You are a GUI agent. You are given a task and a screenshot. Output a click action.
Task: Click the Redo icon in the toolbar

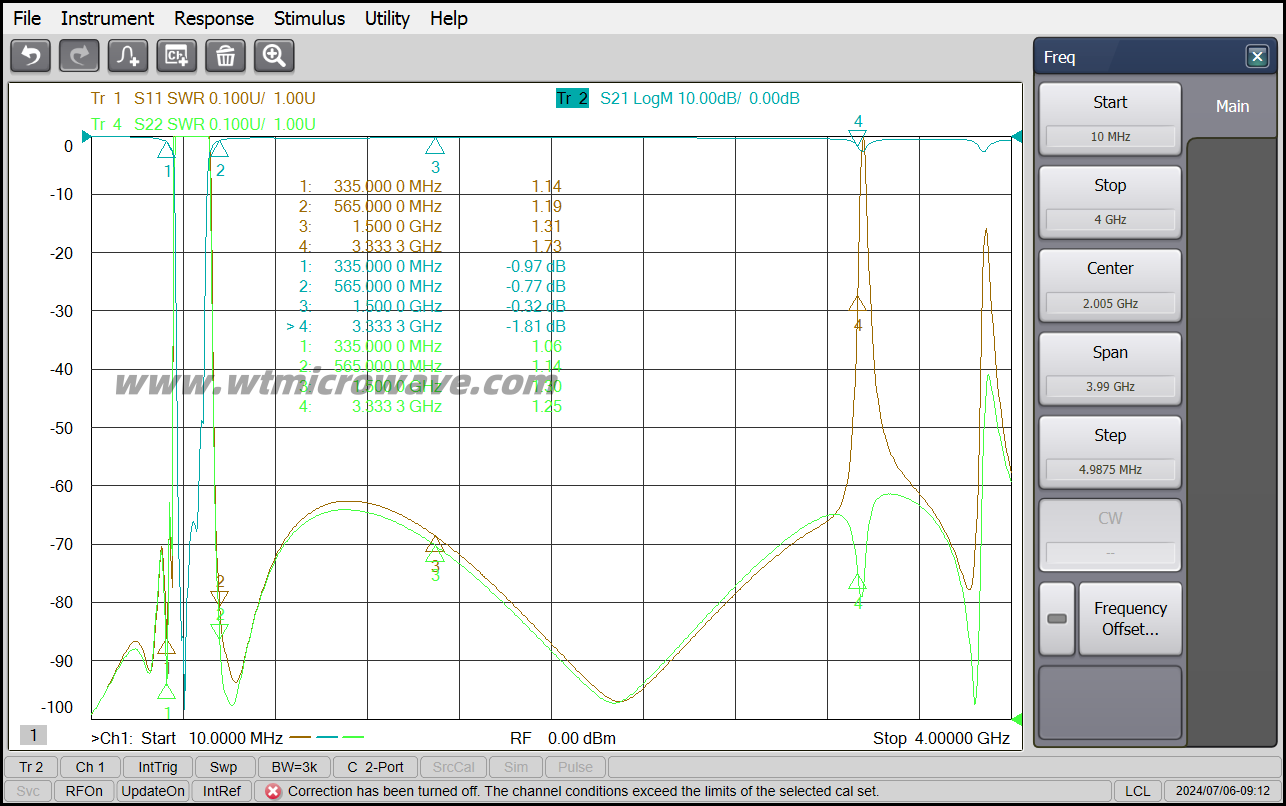coord(78,56)
